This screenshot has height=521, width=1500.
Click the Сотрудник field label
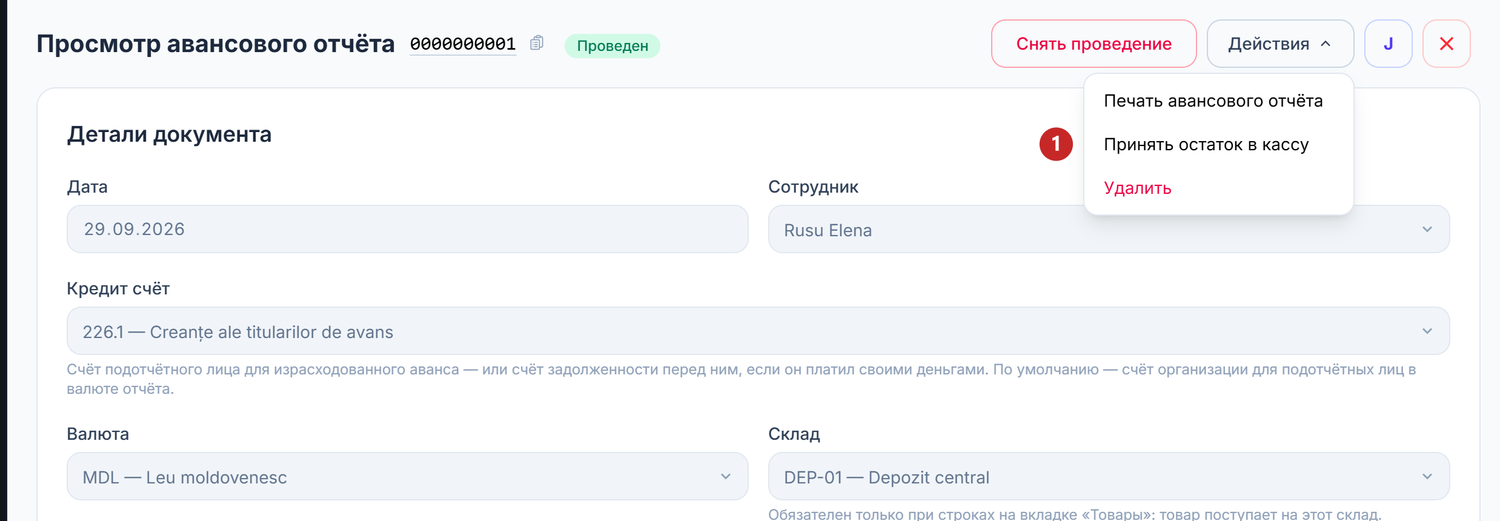point(813,187)
